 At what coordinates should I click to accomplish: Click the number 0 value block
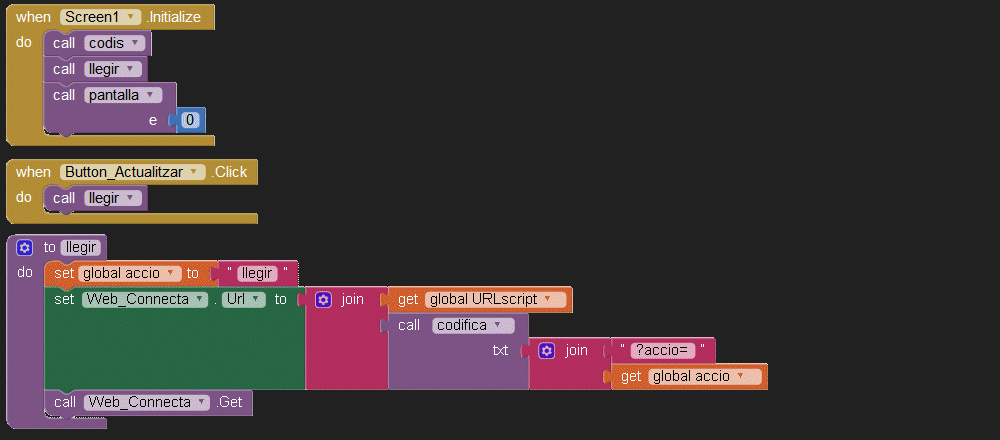[x=190, y=120]
